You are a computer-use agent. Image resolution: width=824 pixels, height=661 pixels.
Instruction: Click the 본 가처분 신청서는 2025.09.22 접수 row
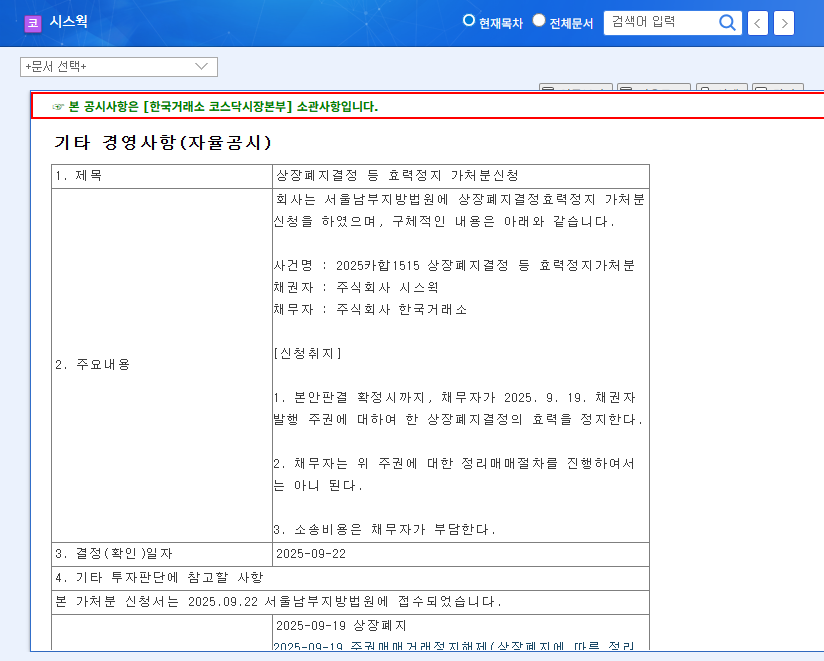pyautogui.click(x=351, y=602)
